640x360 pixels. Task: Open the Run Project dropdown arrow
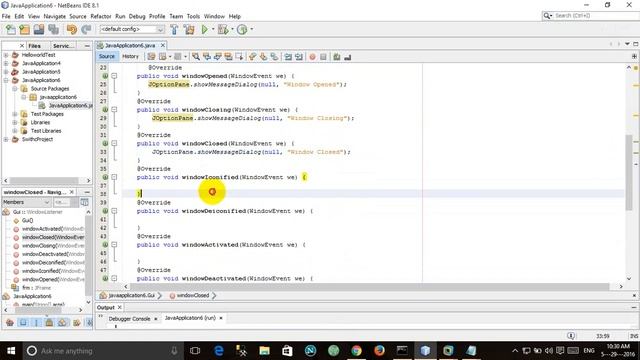[213, 29]
